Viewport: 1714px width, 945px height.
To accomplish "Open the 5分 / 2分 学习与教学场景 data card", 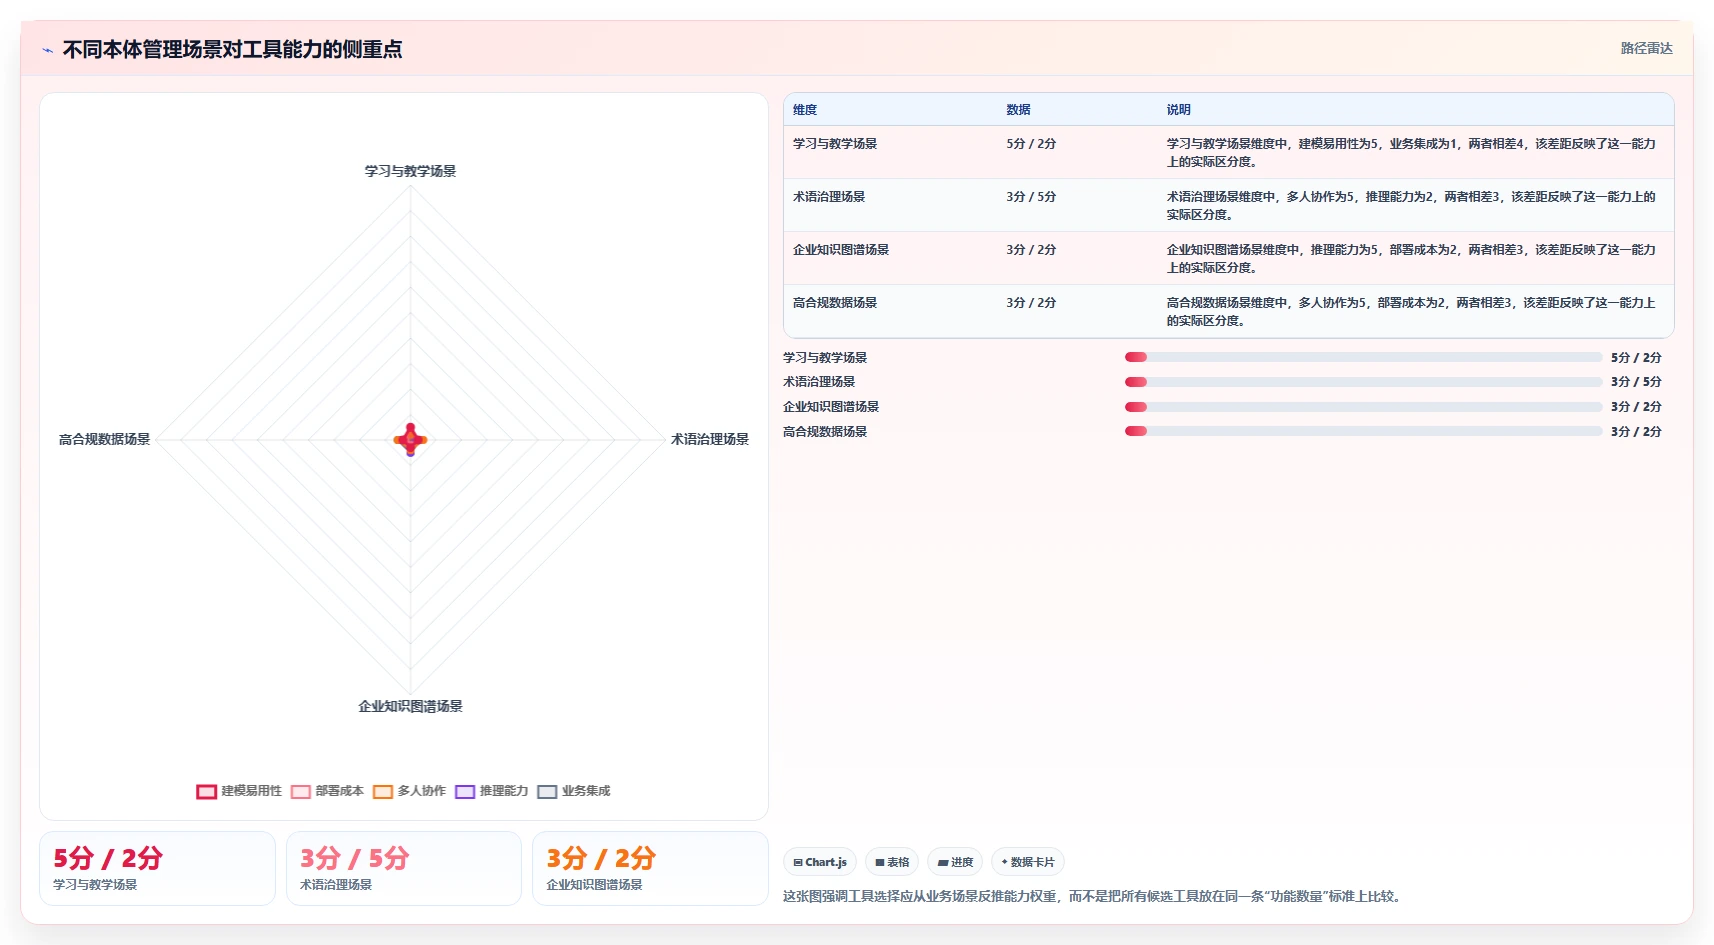I will [x=157, y=869].
